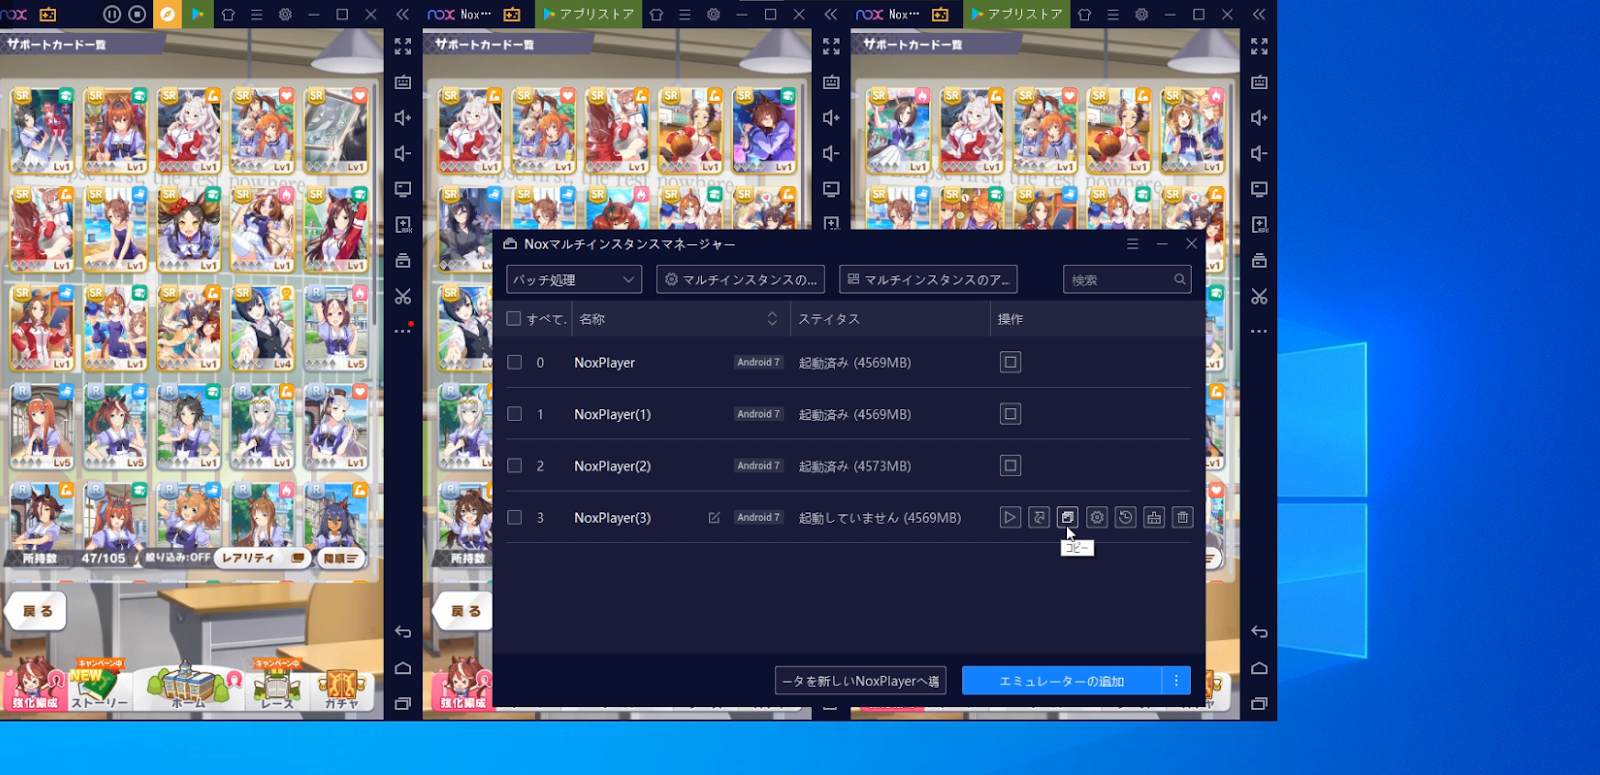
Task: Start the NoxPlayer(3) instance with play icon
Action: [1010, 517]
